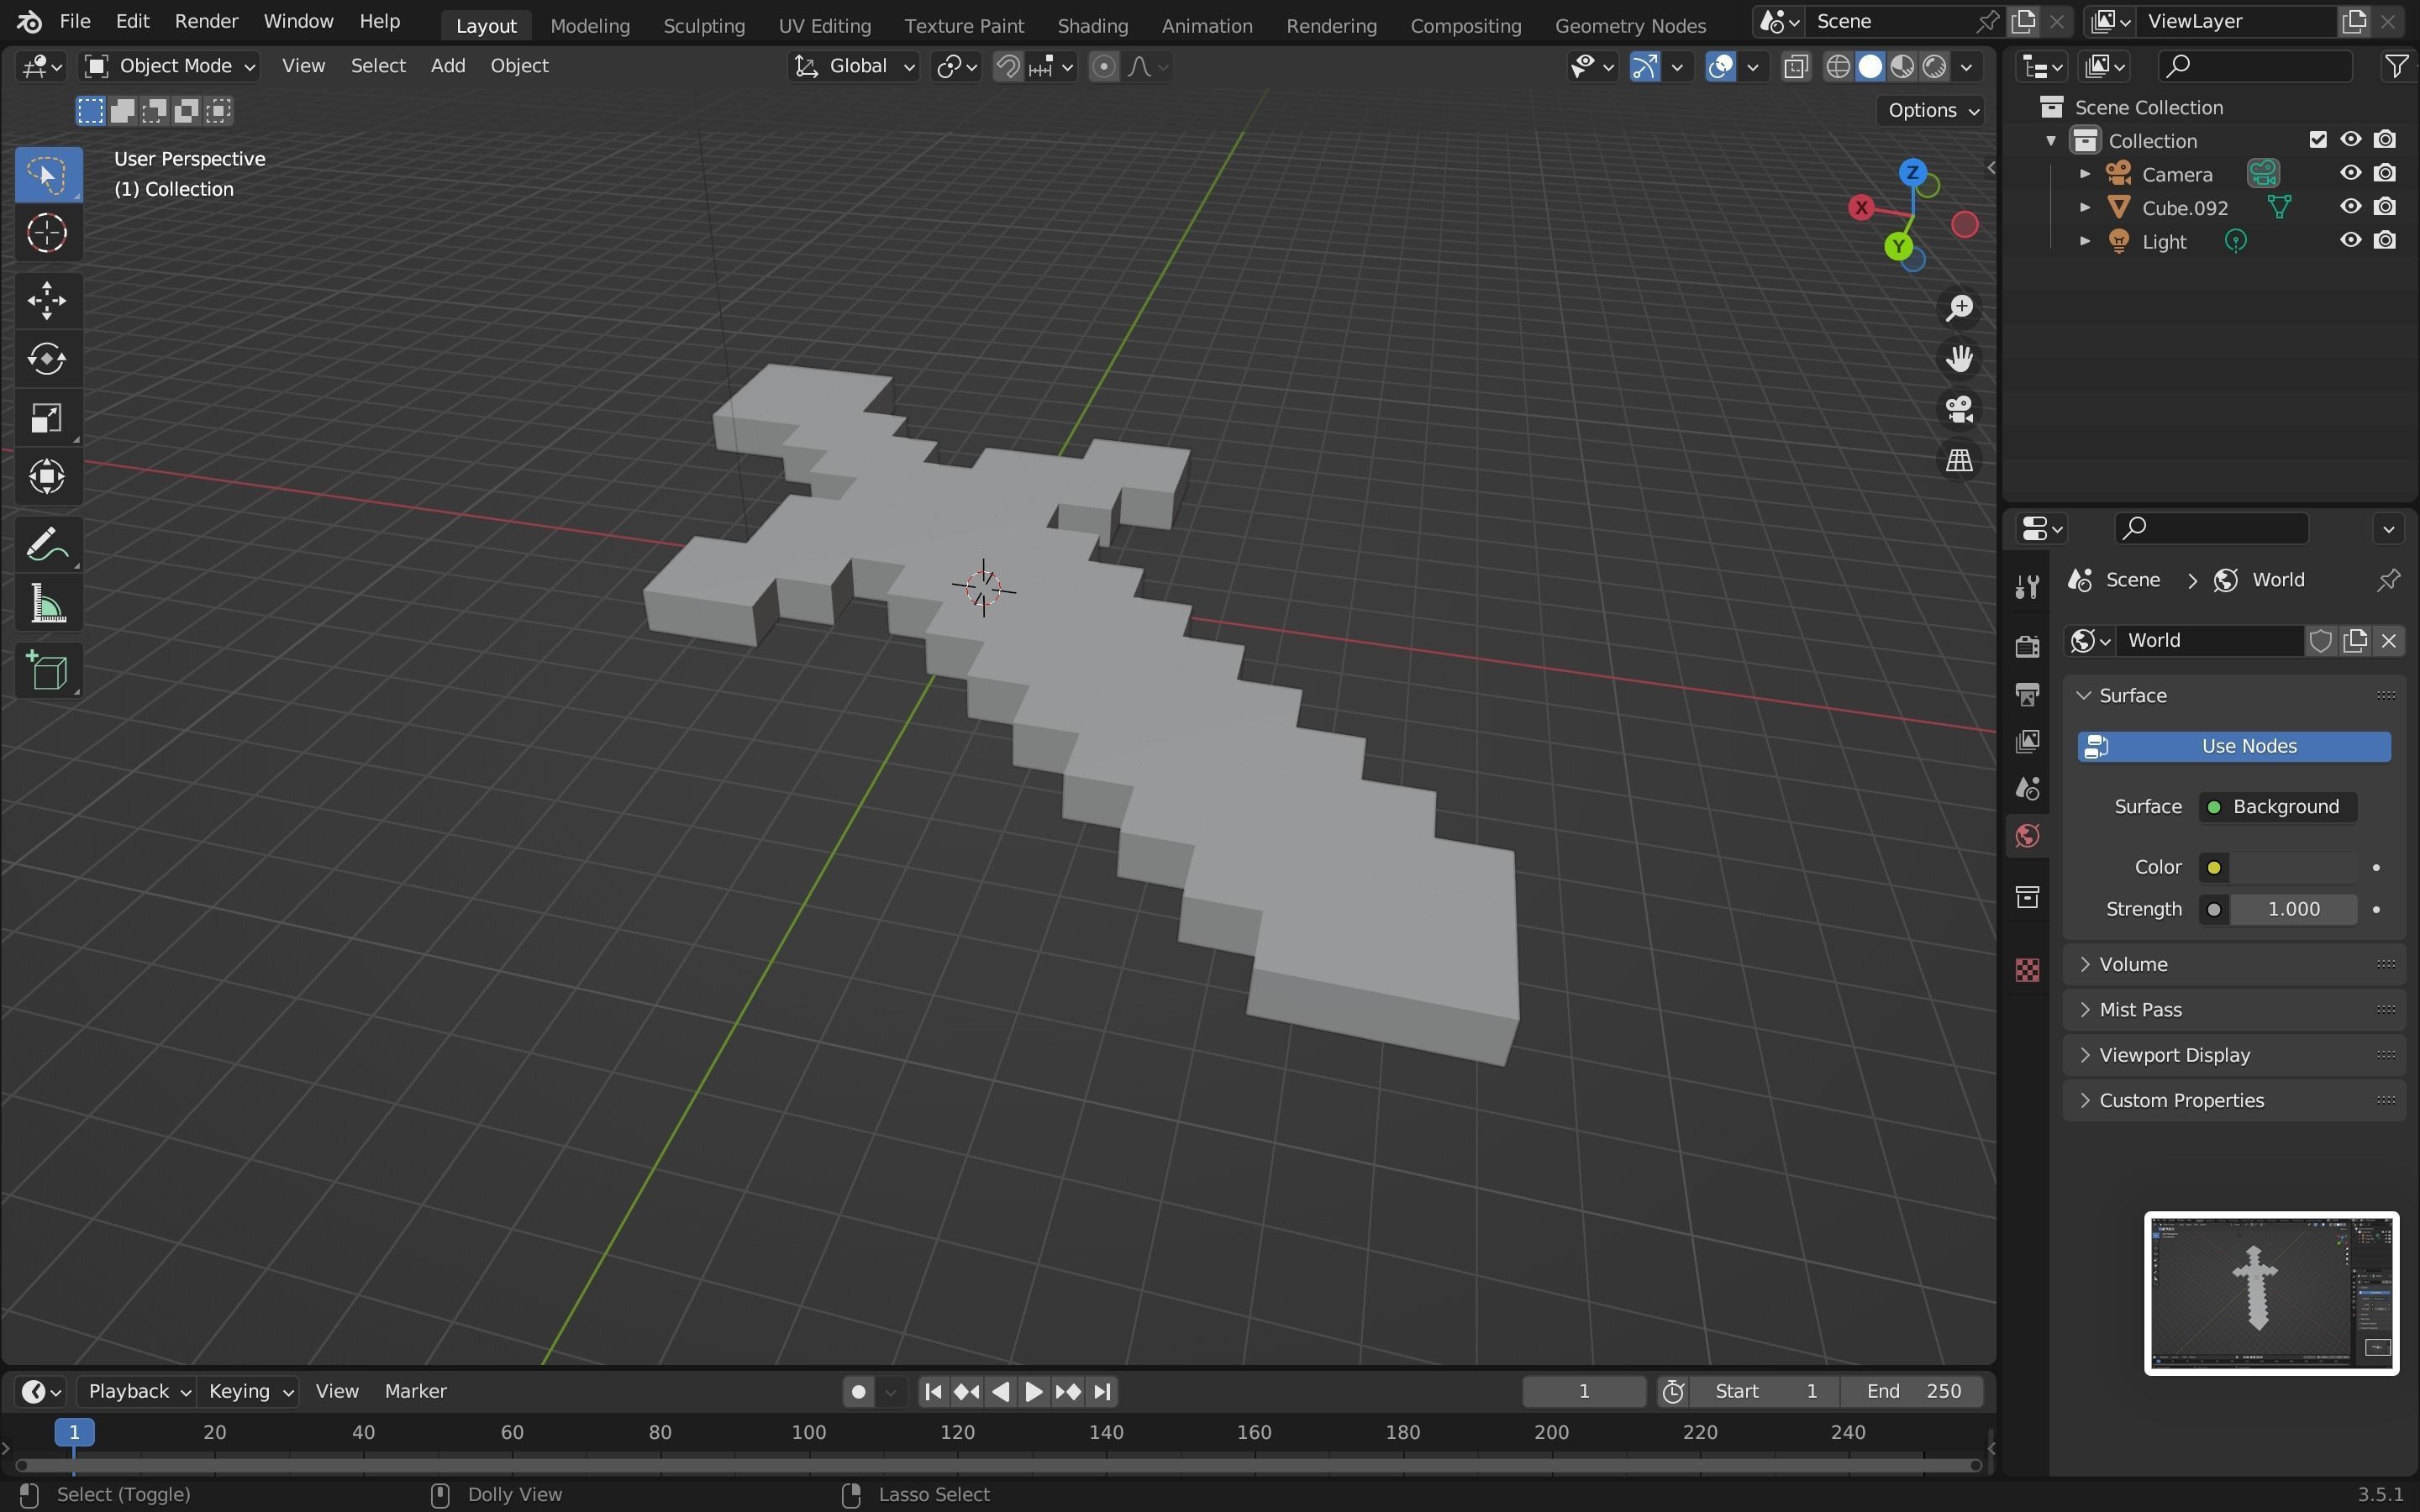Hide Cube.092 in viewport with eye icon

[2351, 207]
